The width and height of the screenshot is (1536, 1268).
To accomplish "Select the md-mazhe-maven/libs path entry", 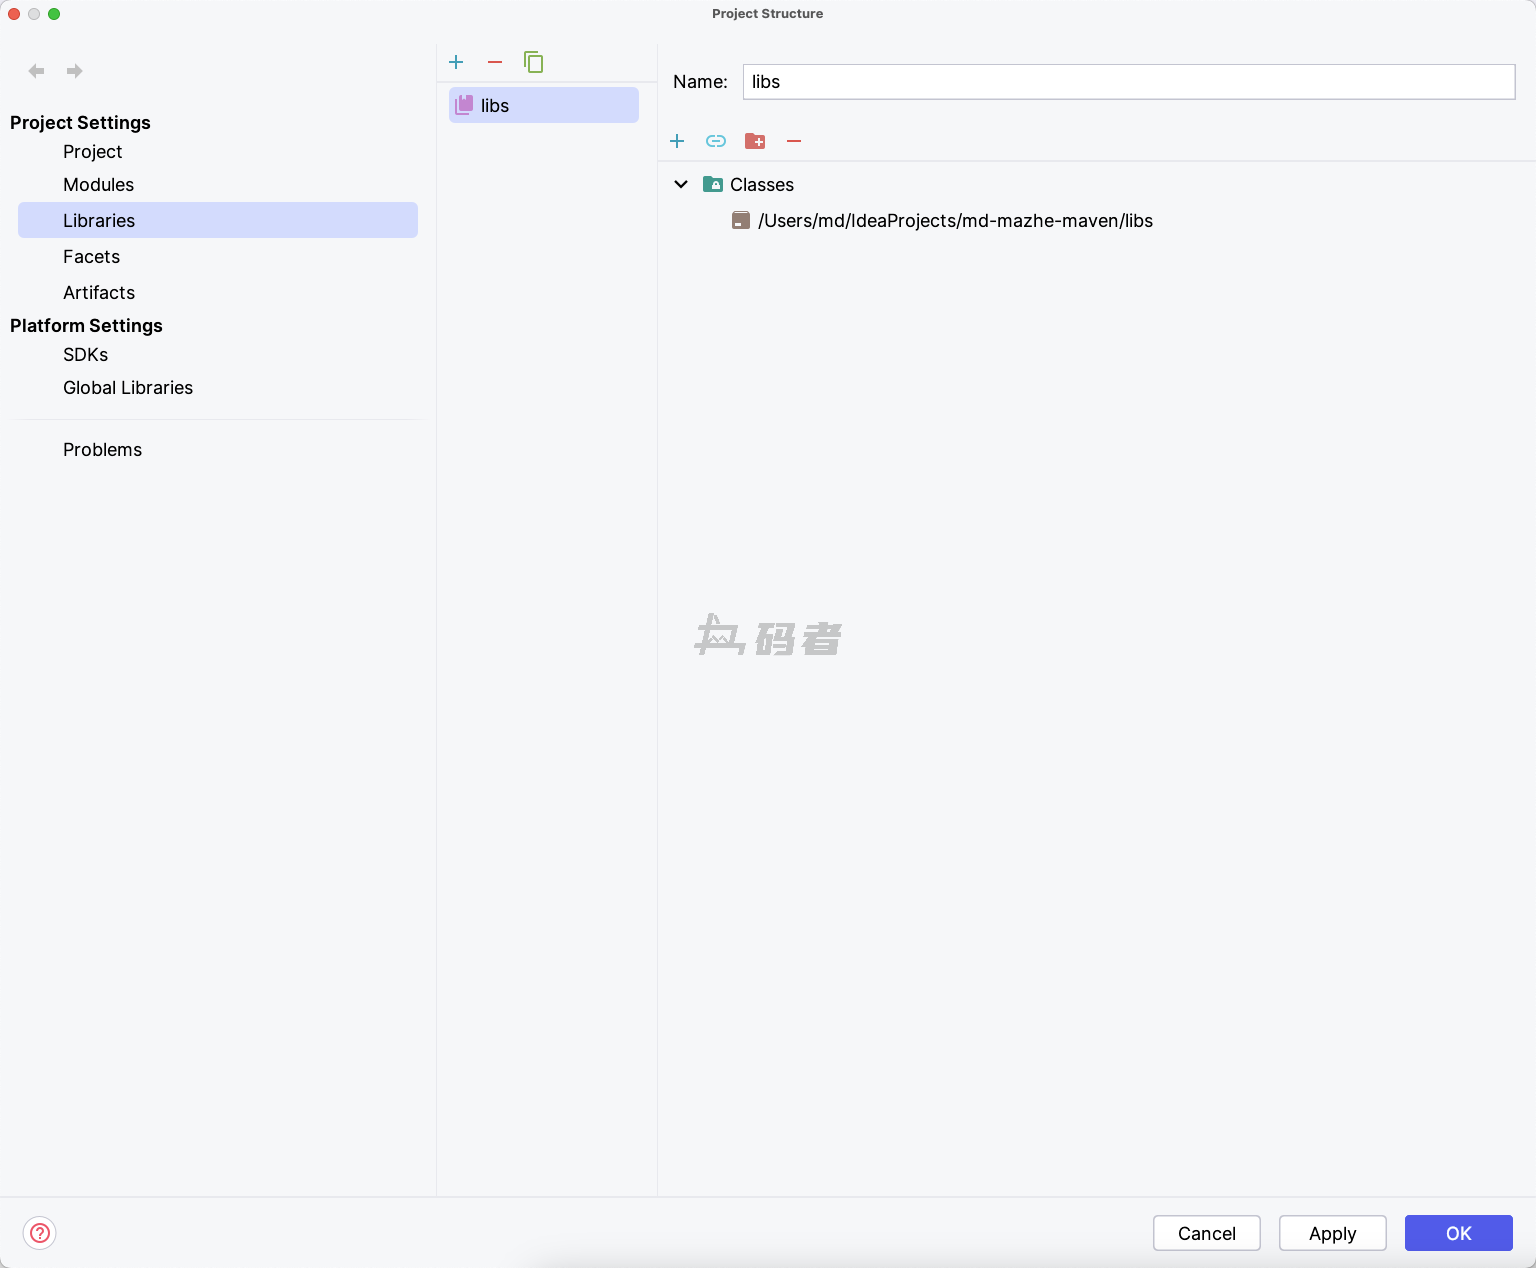I will 954,221.
